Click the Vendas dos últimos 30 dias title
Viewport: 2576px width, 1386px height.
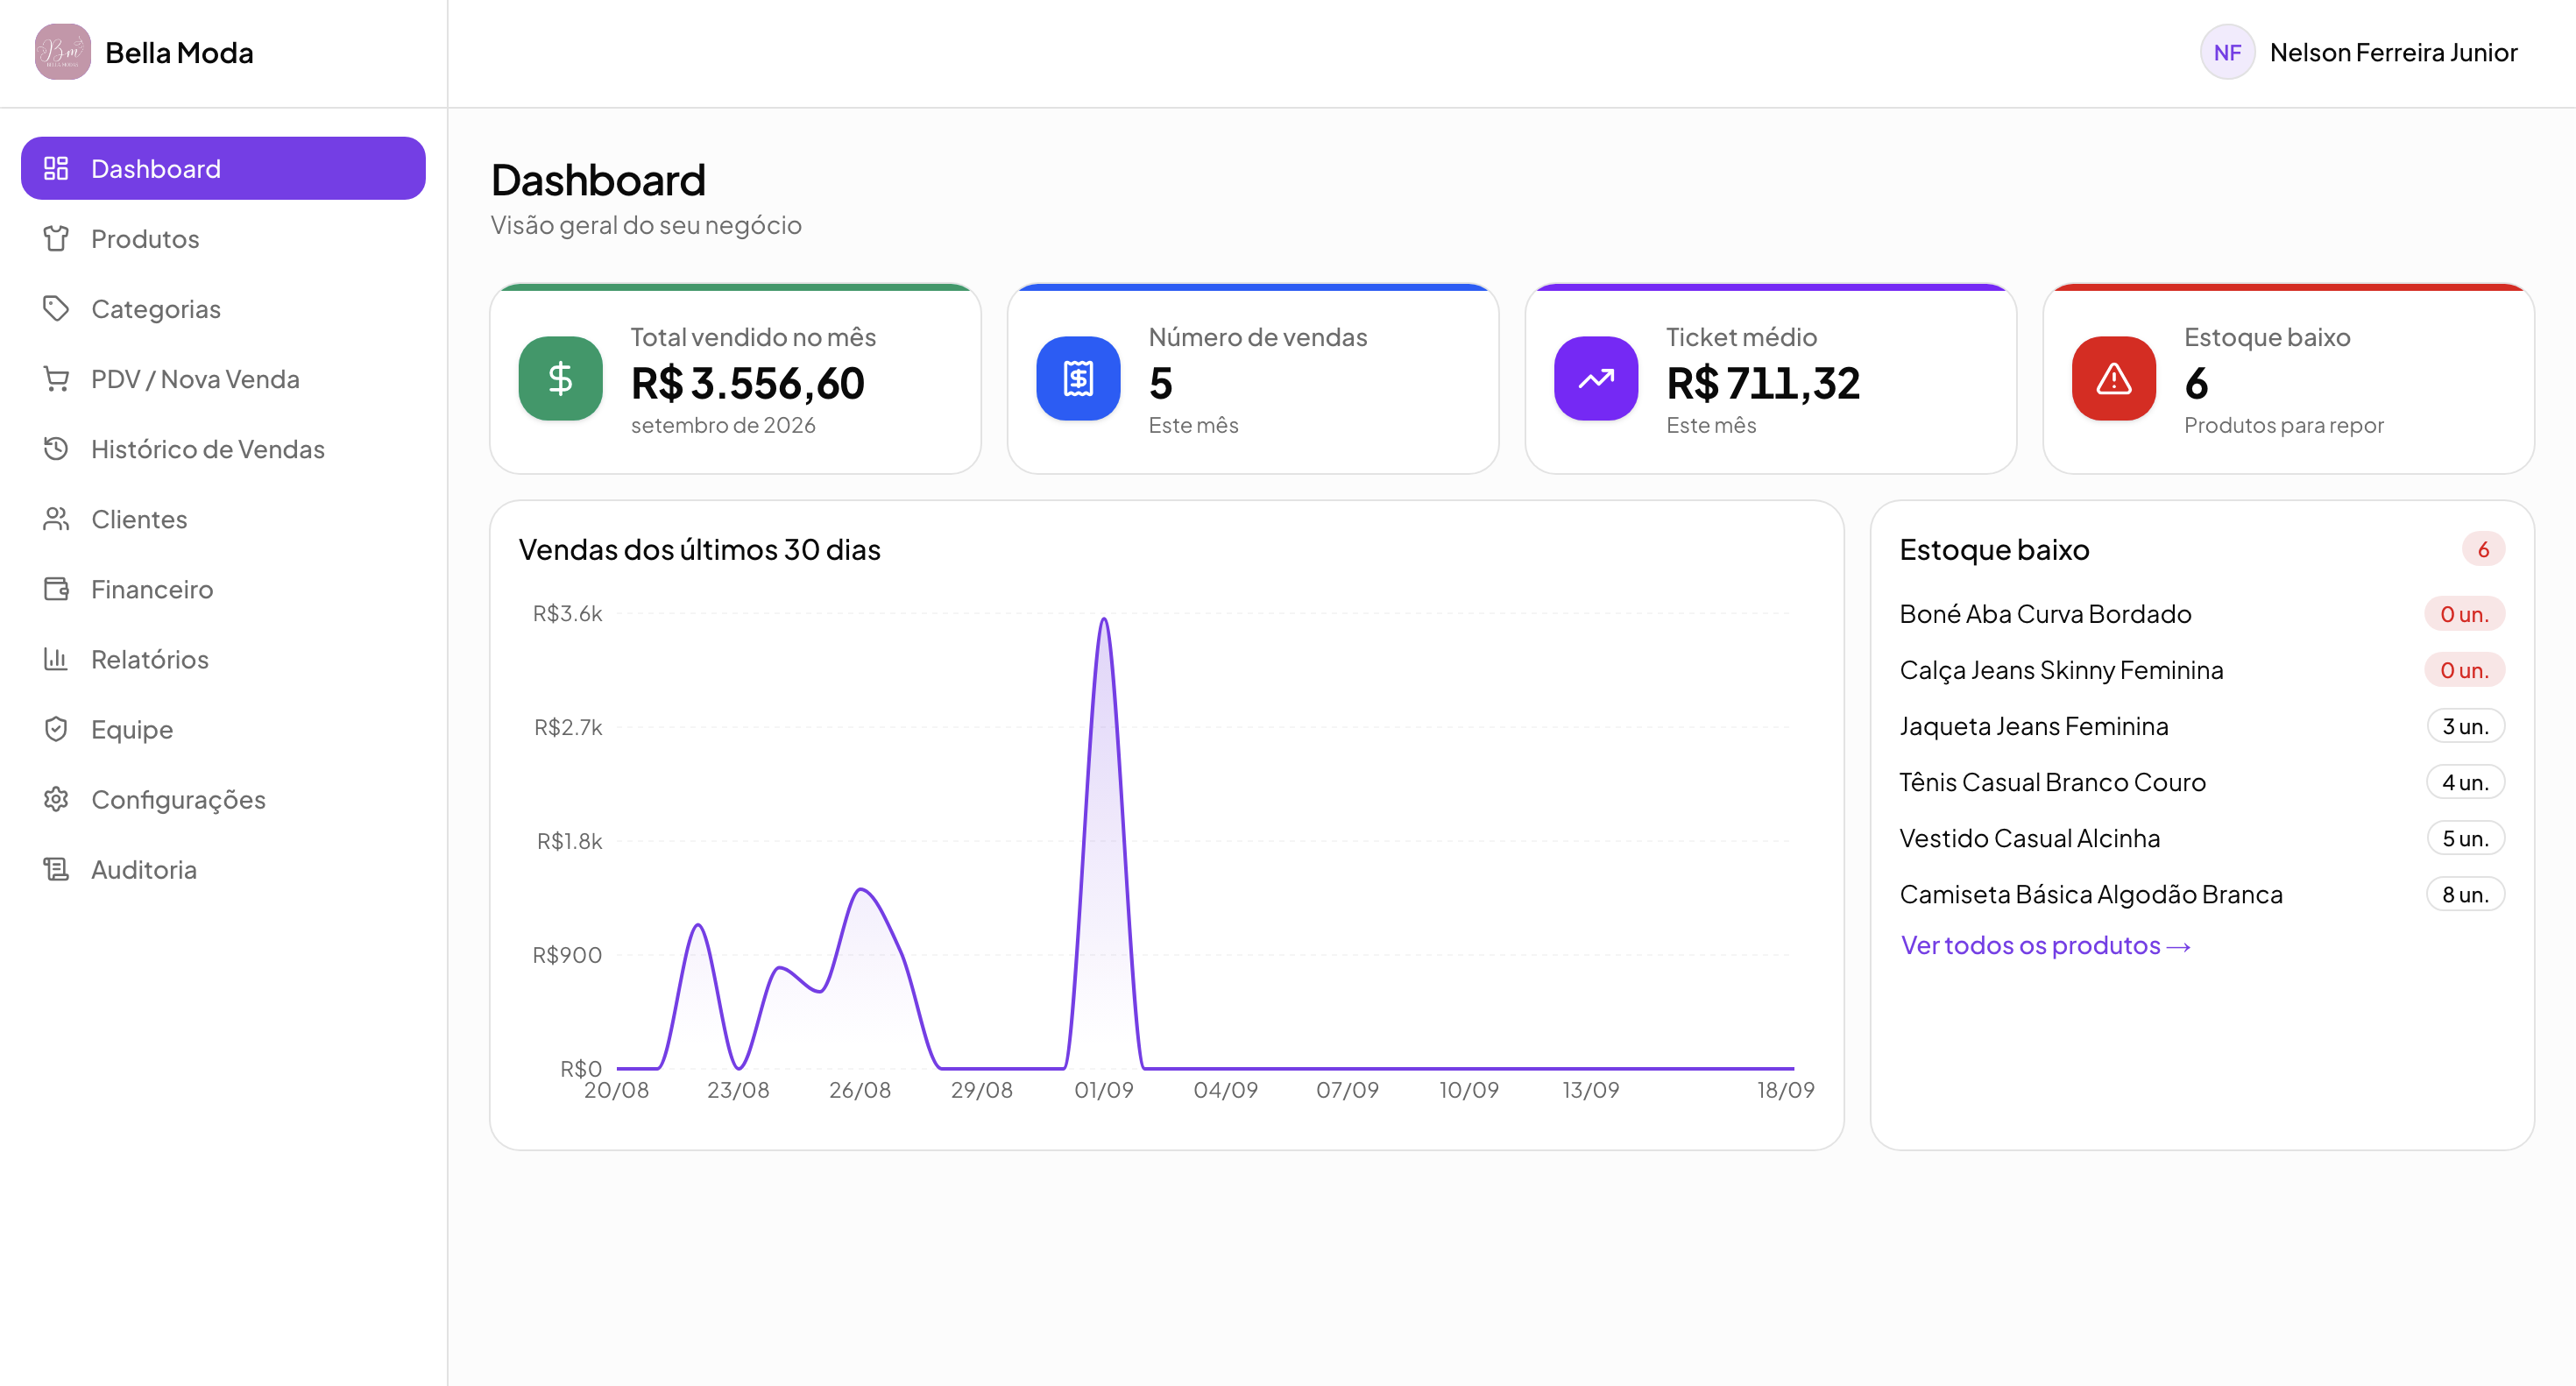(699, 549)
